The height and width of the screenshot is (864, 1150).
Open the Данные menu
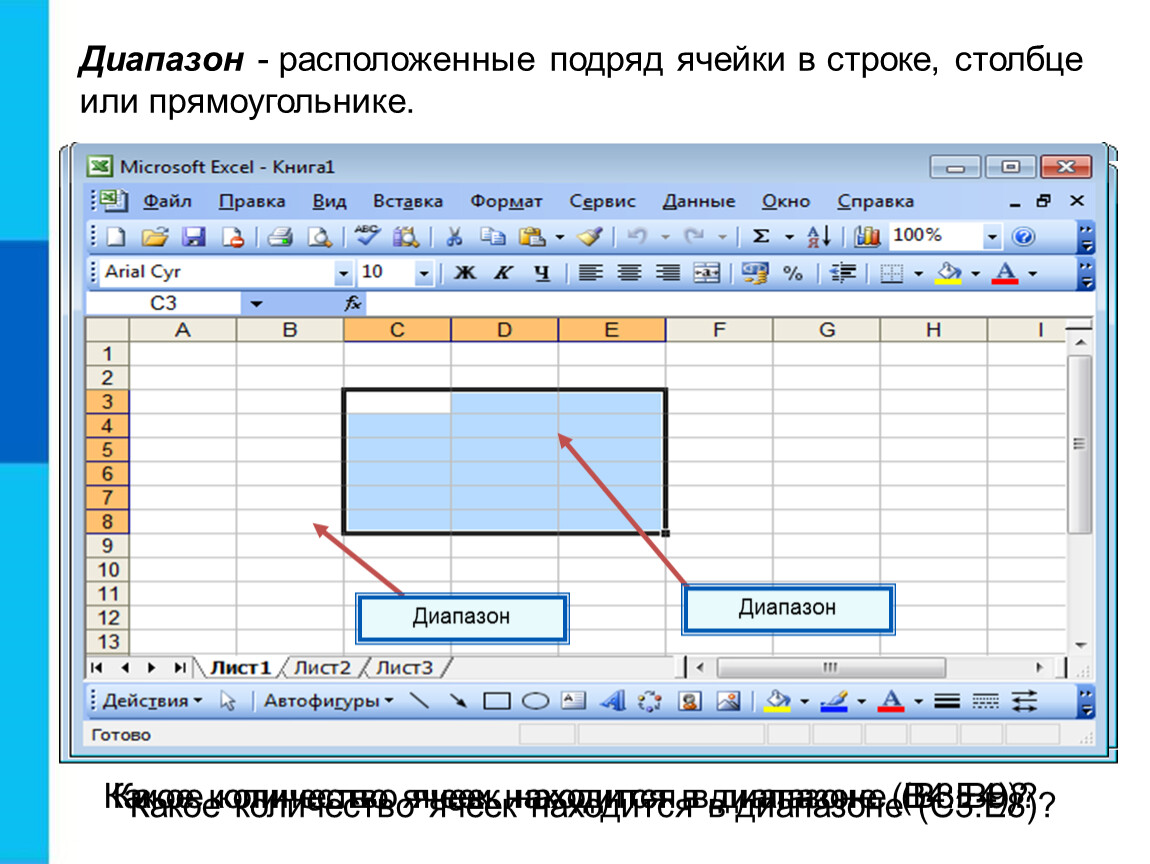point(698,201)
